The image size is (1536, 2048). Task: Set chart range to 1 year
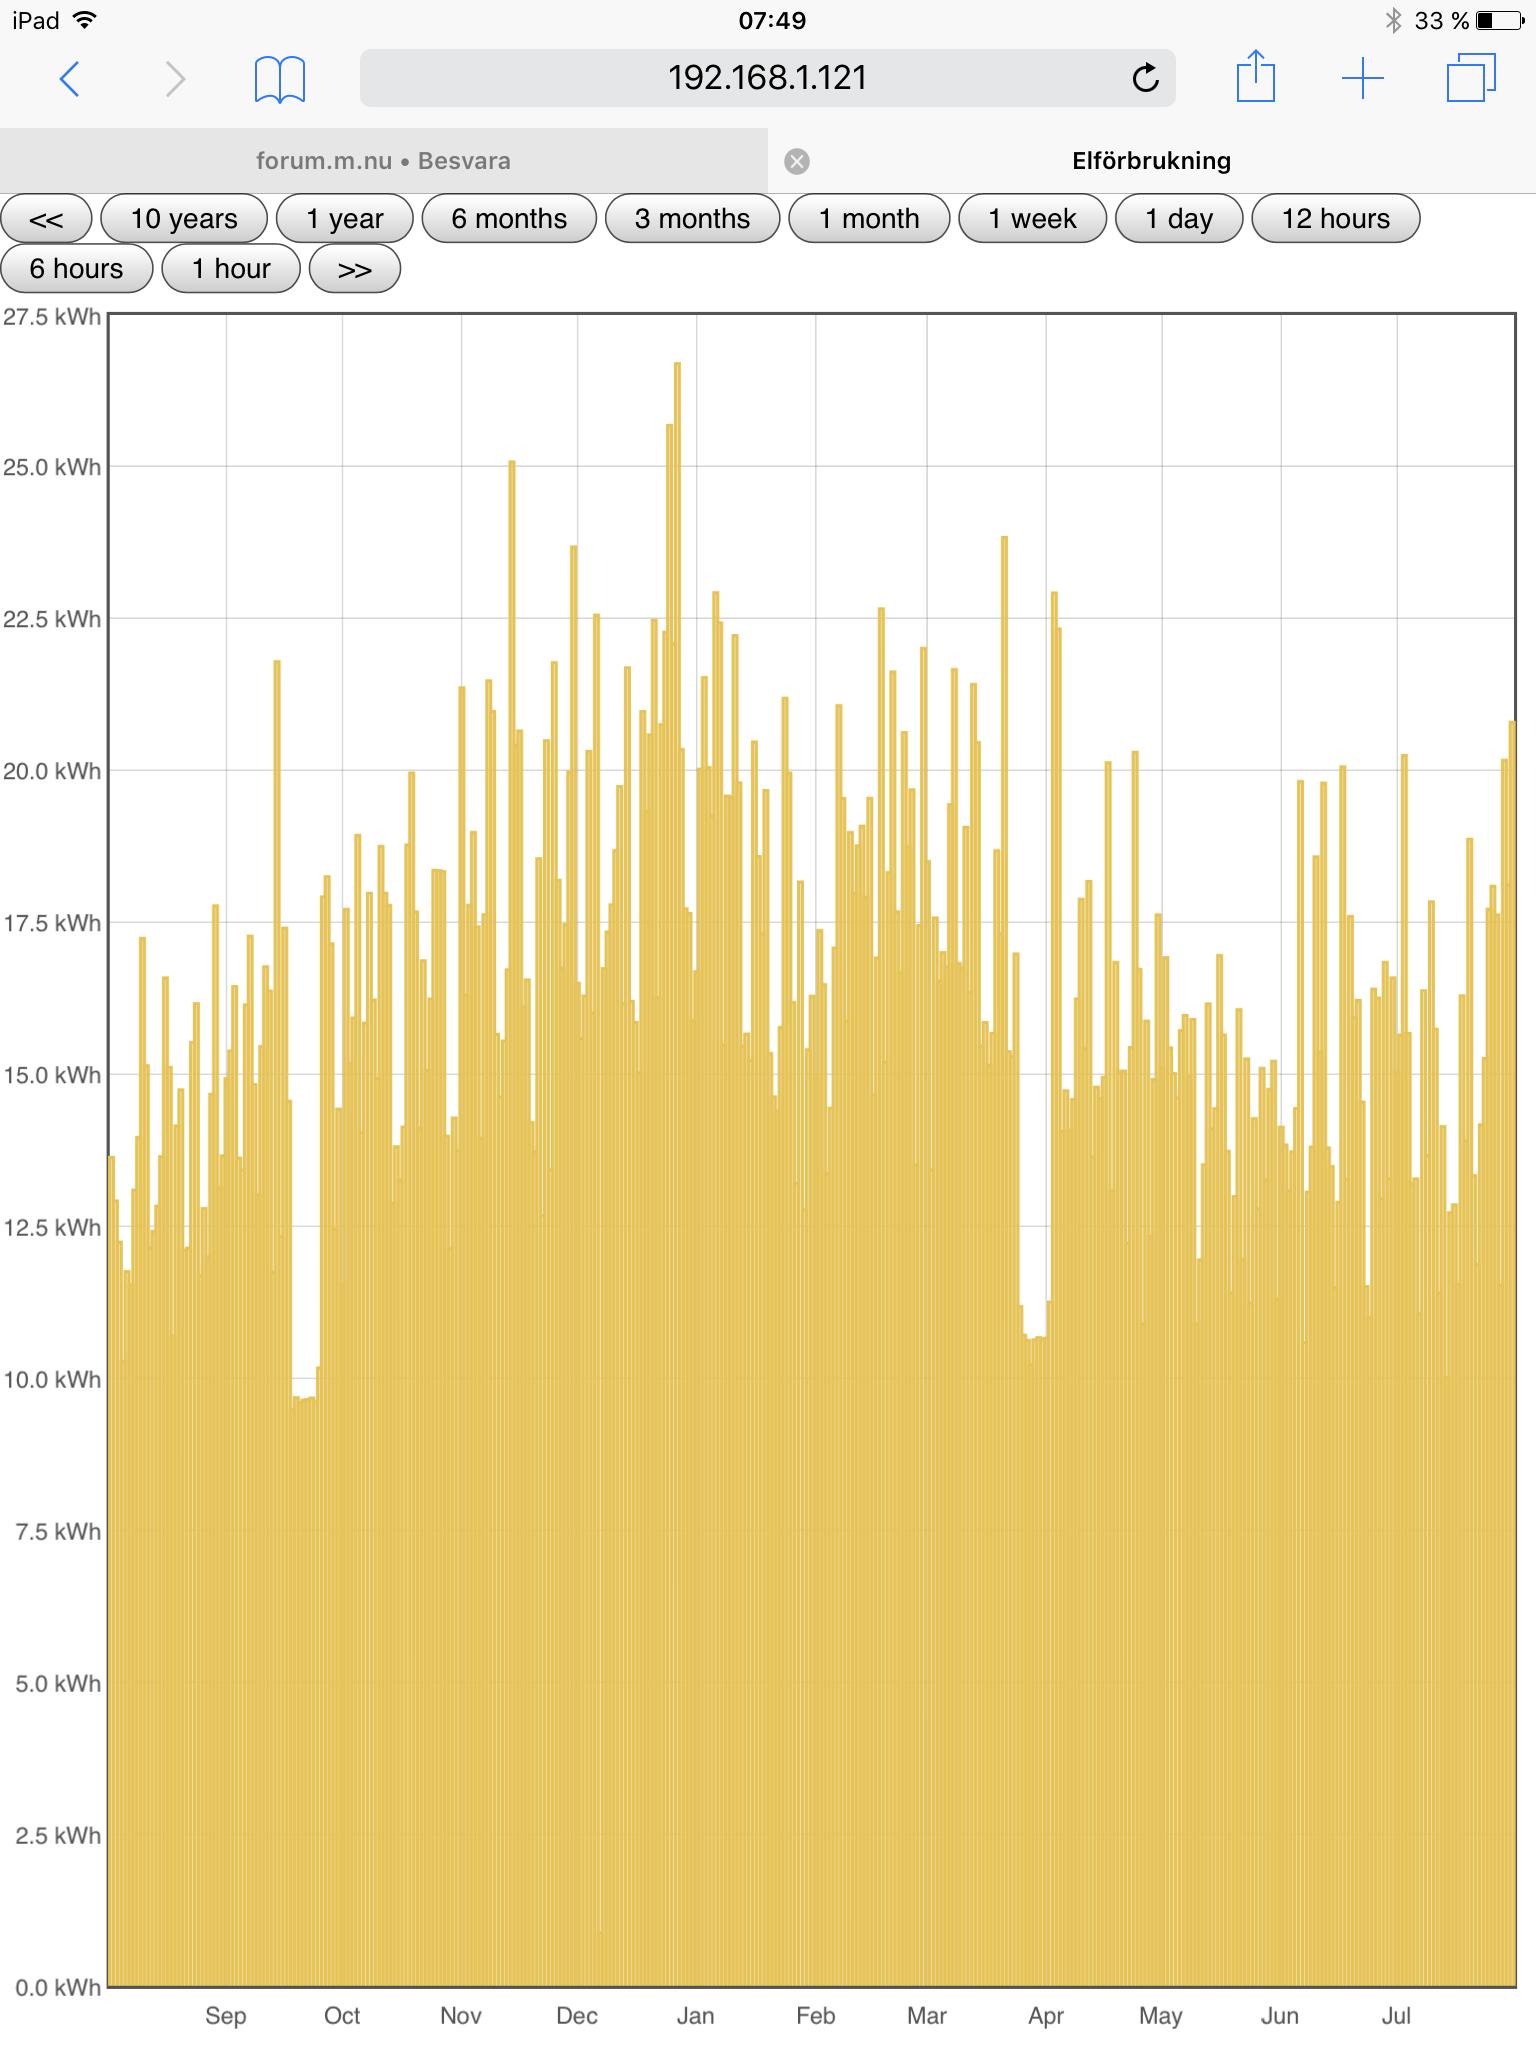point(344,219)
